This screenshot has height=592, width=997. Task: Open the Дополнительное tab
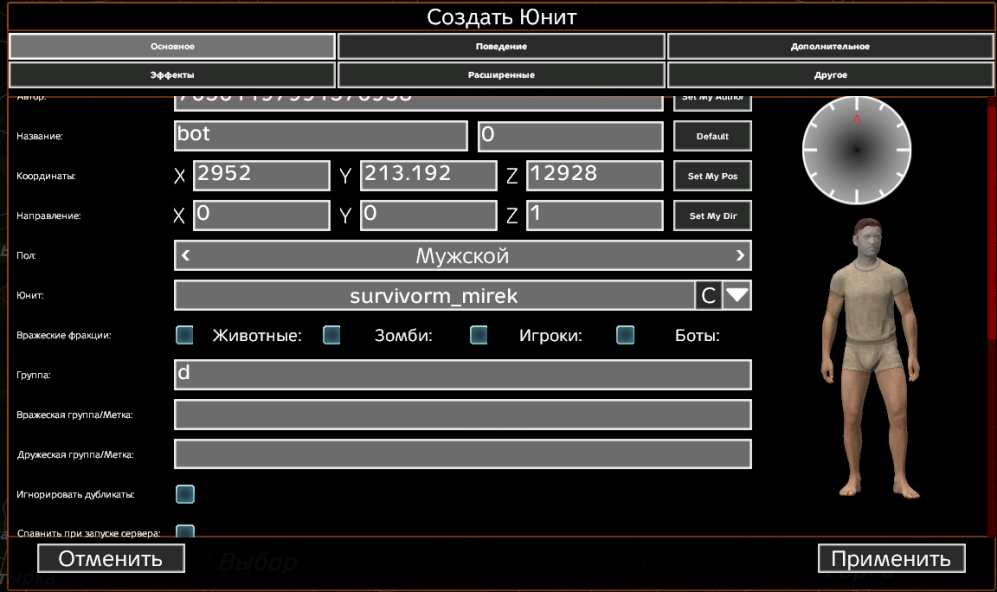pyautogui.click(x=829, y=46)
